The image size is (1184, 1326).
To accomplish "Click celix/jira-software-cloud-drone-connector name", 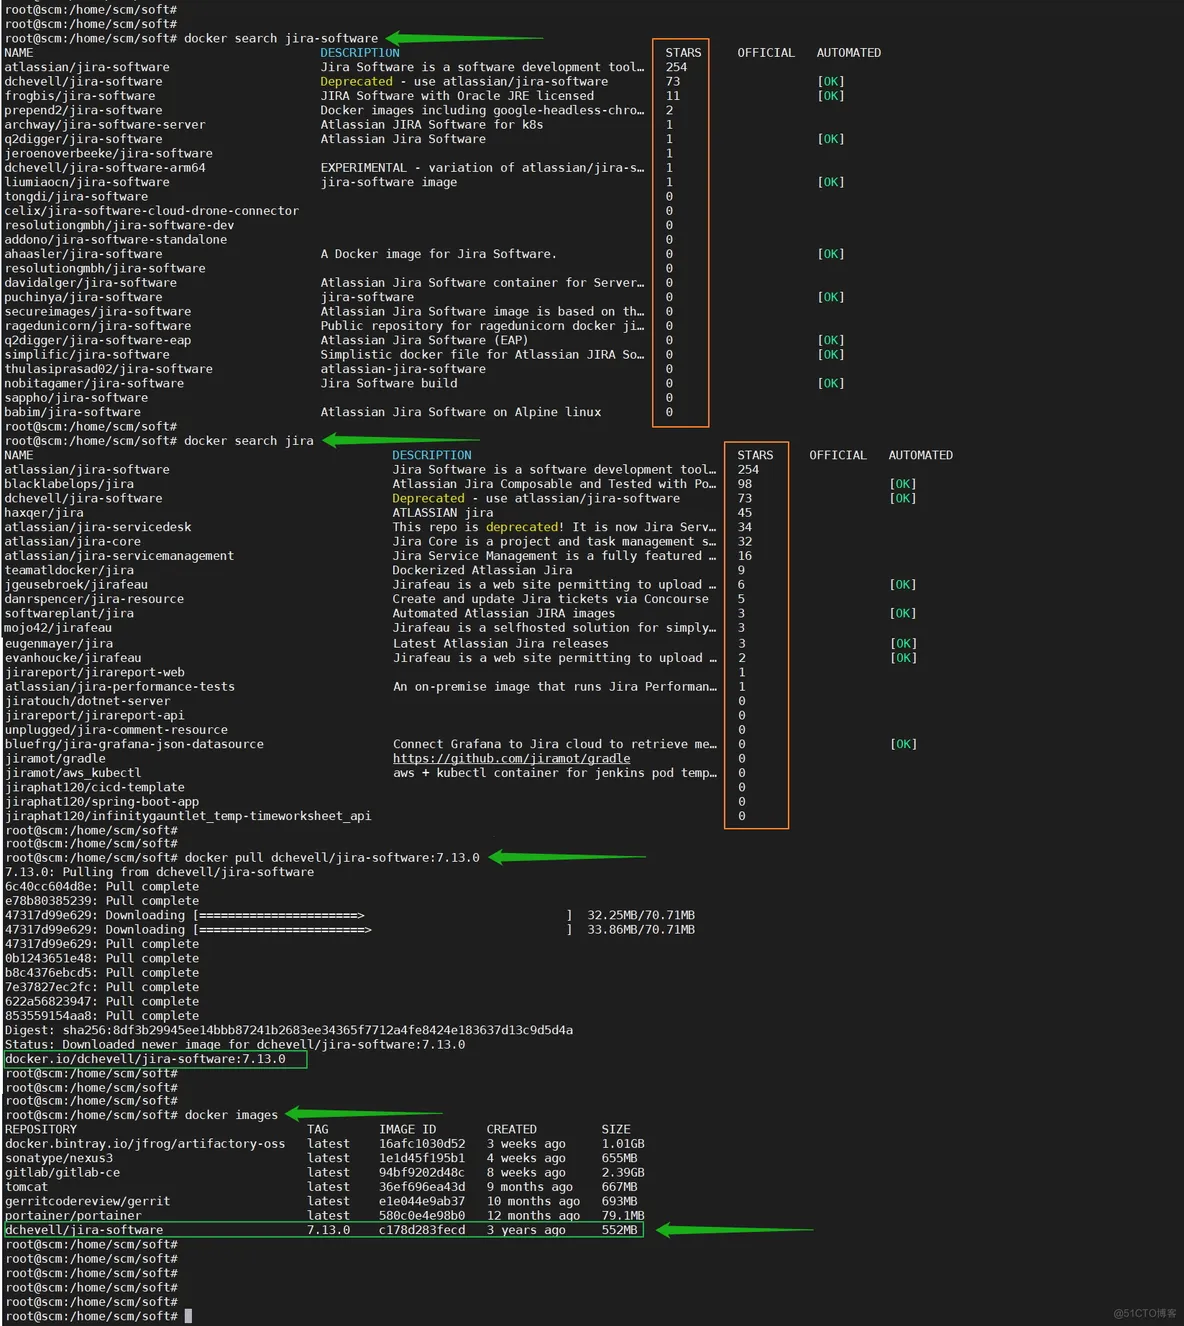I will coord(151,211).
